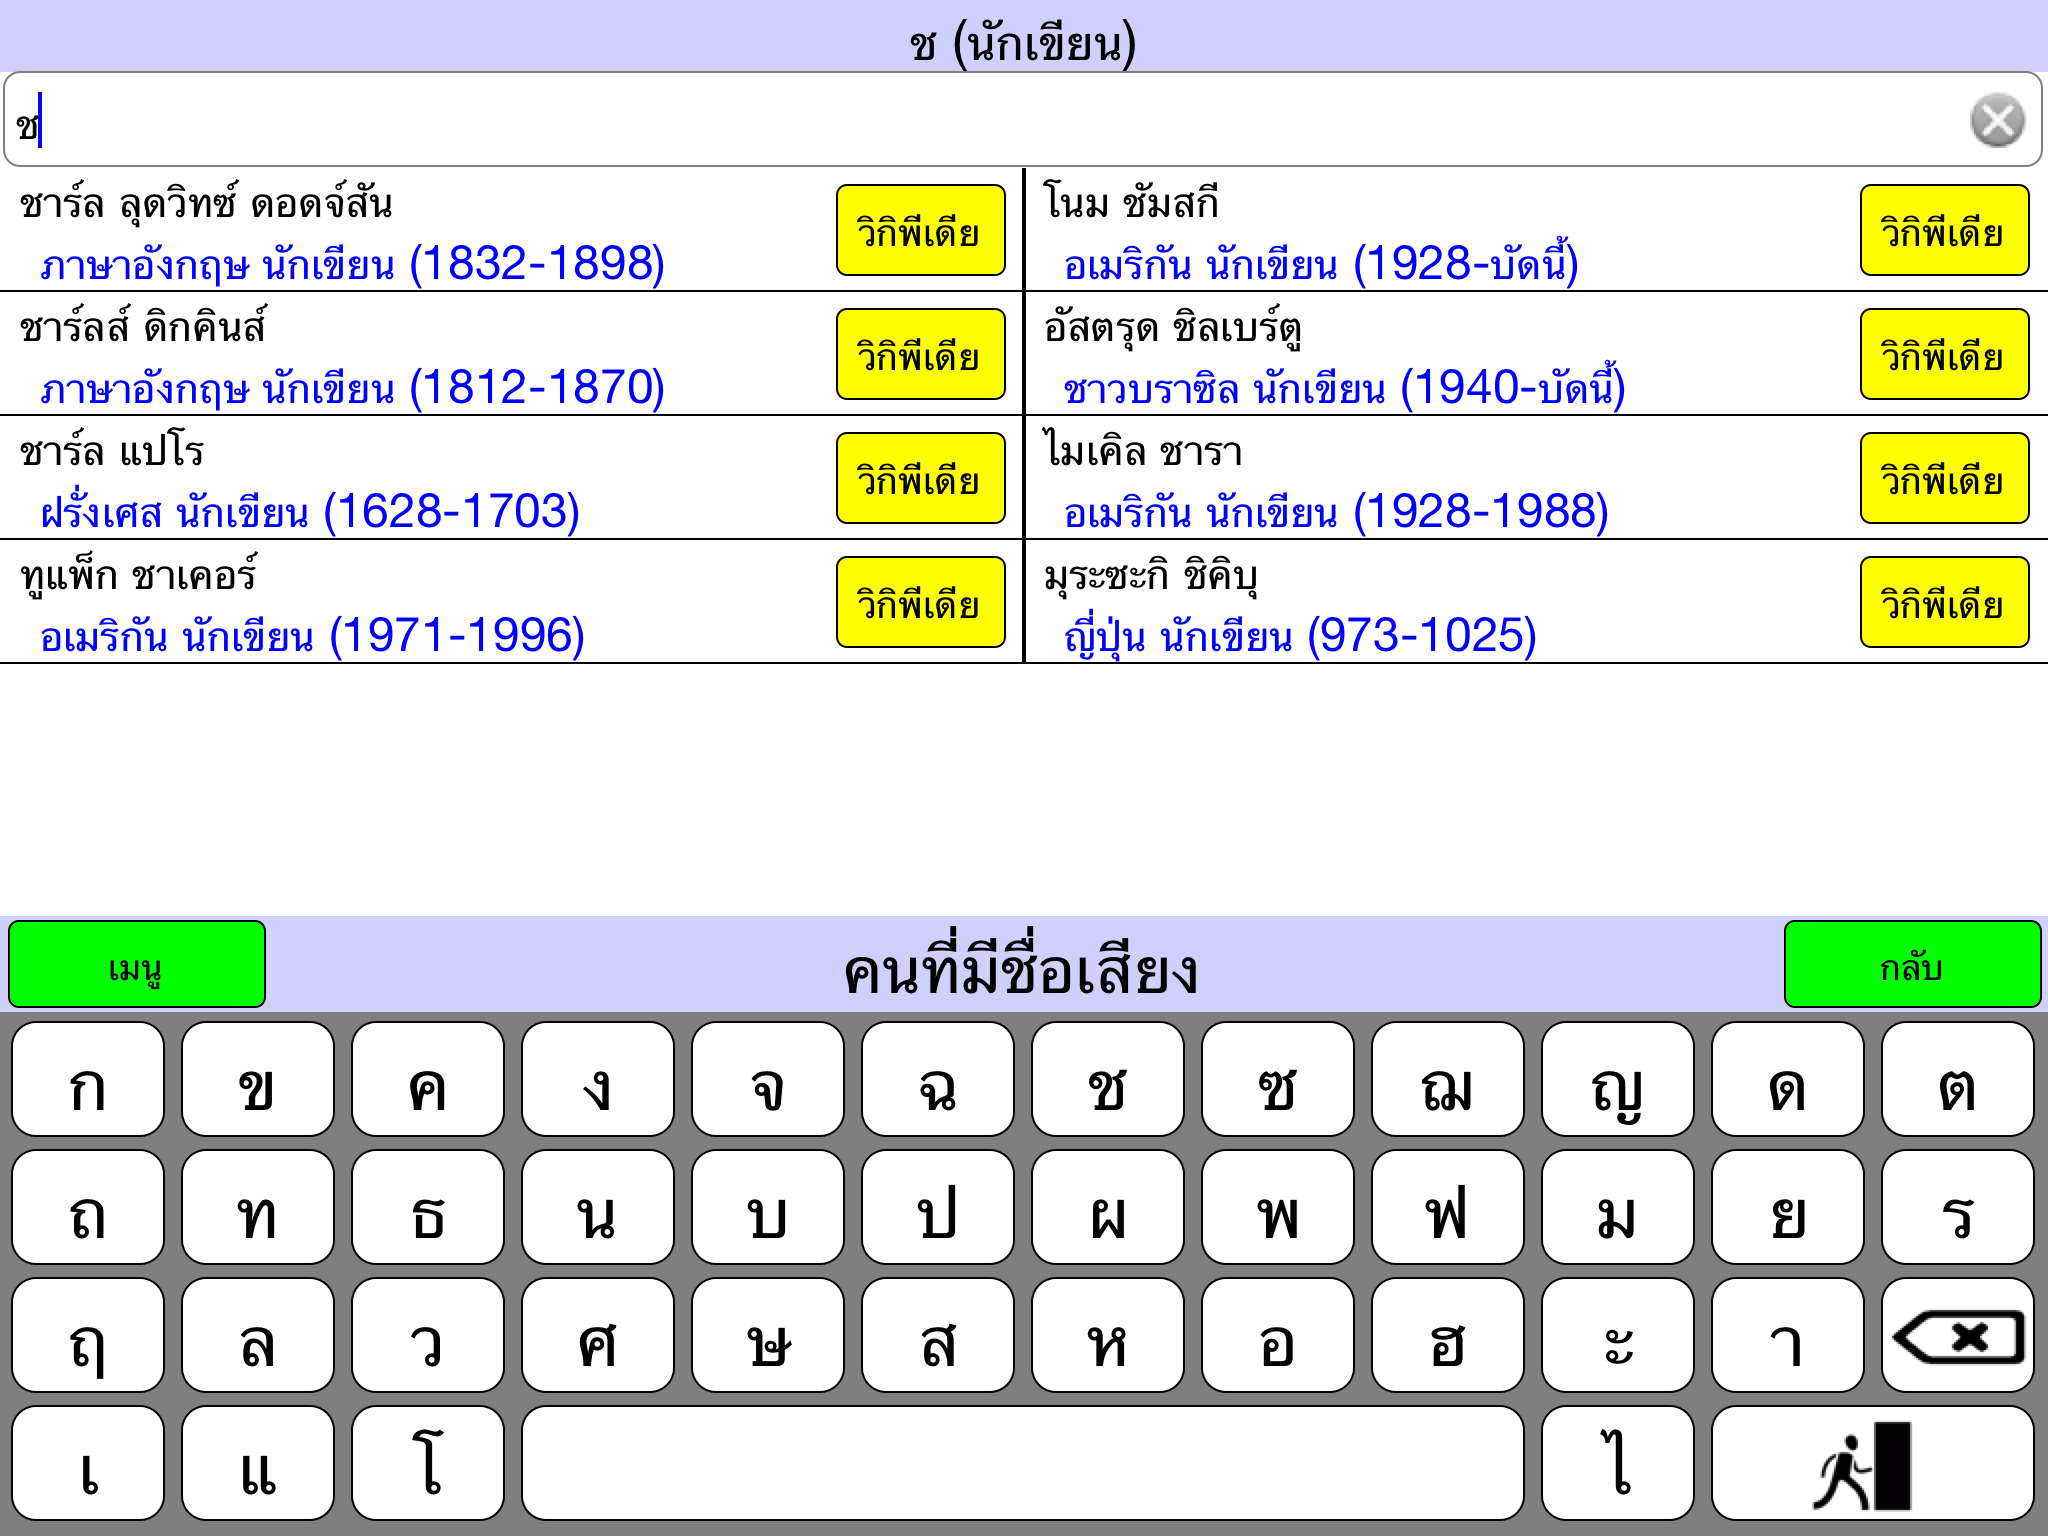Tap the ง key

point(598,1079)
